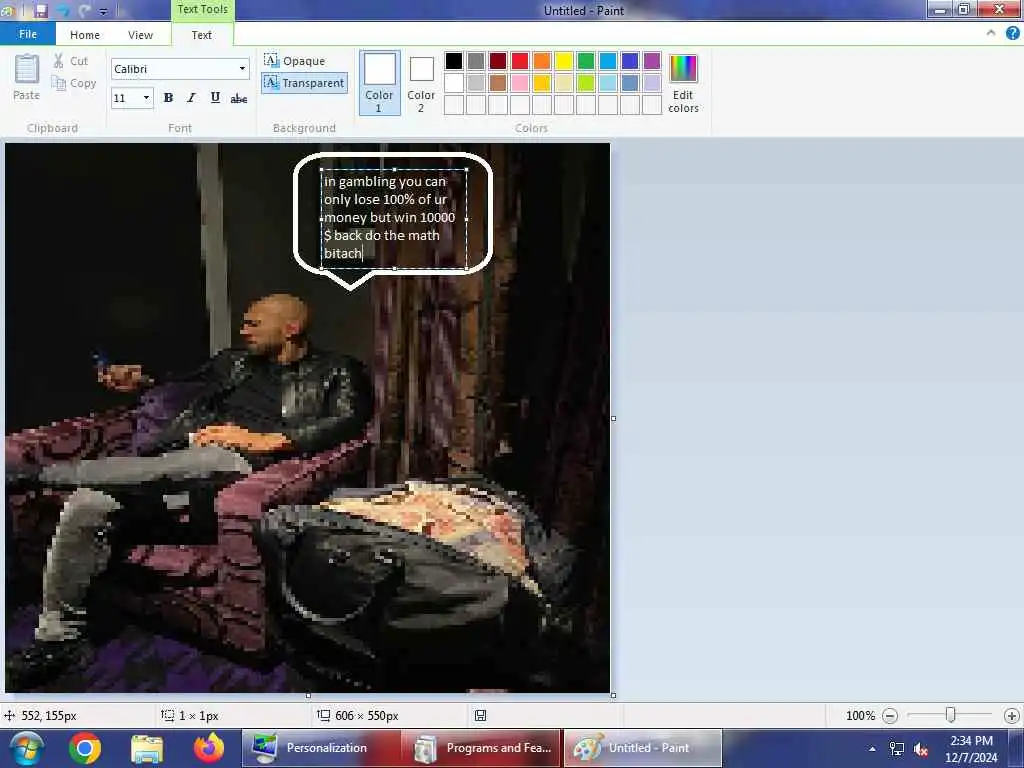This screenshot has width=1024, height=768.
Task: Switch to Personalization window in taskbar
Action: [320, 748]
